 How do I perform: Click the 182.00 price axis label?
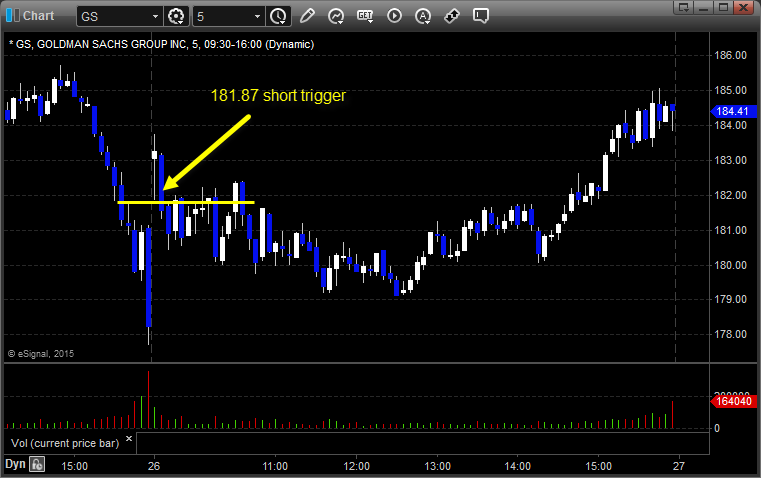(730, 195)
